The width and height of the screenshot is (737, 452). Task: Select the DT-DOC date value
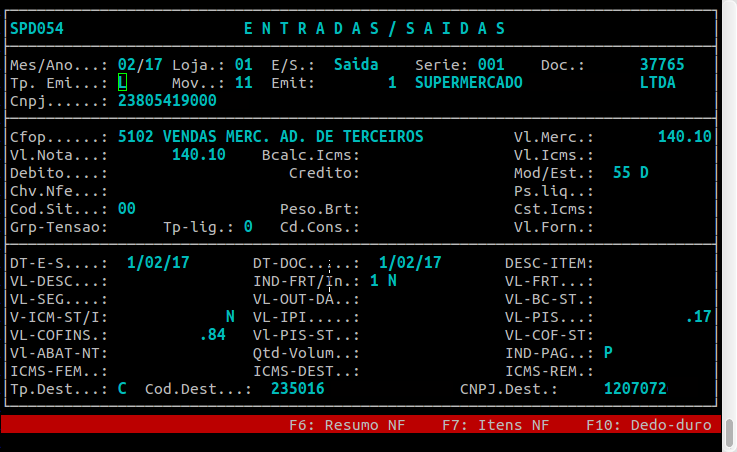tap(410, 263)
